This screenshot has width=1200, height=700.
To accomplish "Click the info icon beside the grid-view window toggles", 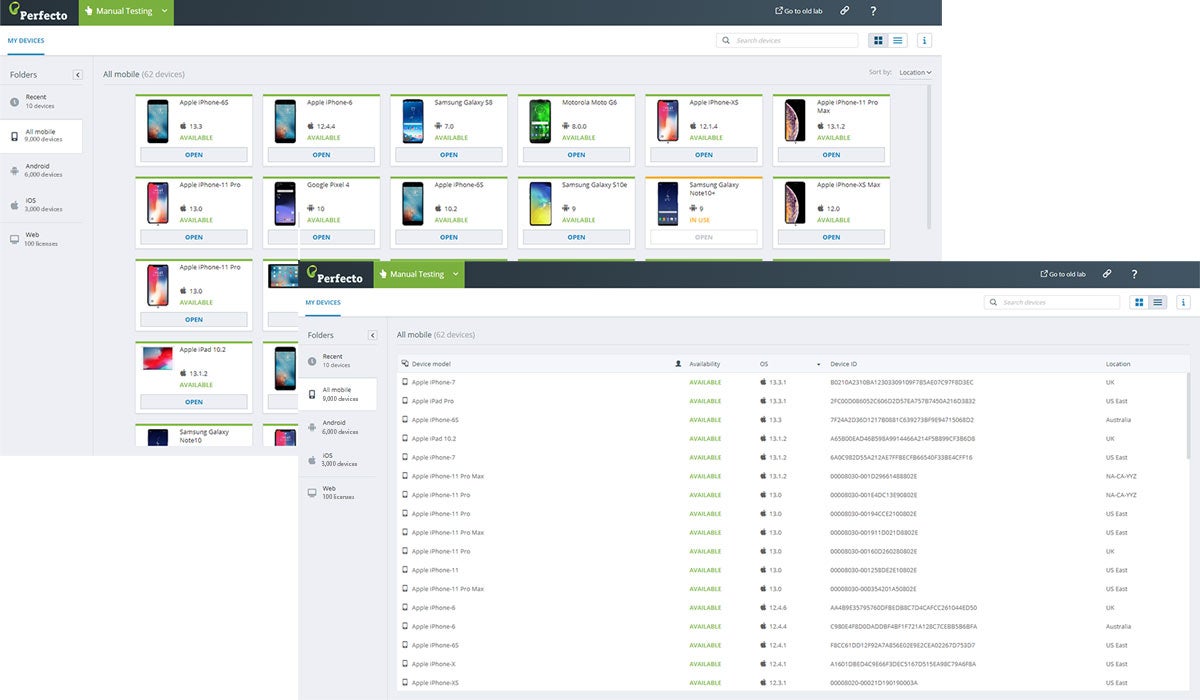I will coord(924,41).
